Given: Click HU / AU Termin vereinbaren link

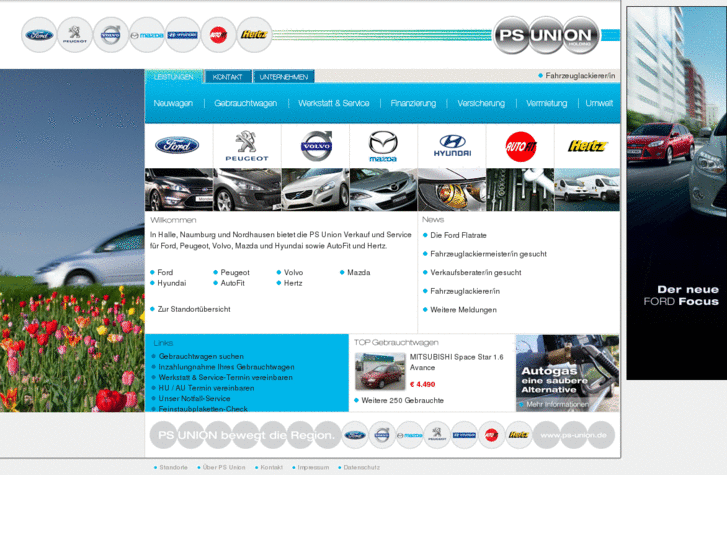Looking at the screenshot, I should point(206,388).
